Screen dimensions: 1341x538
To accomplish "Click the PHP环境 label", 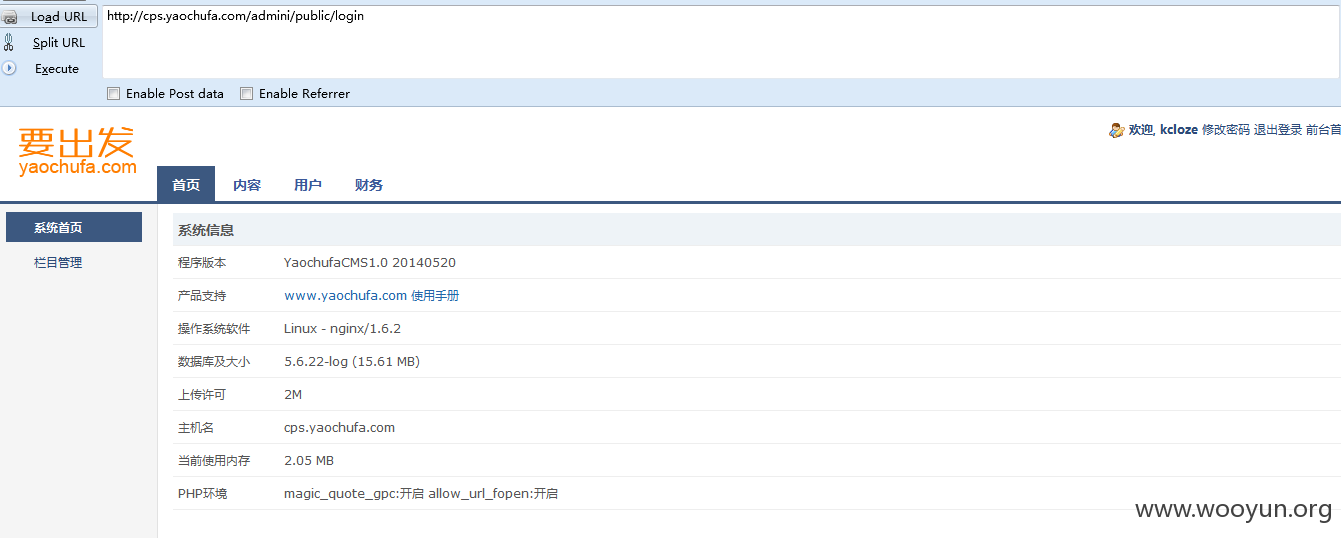I will tap(202, 493).
